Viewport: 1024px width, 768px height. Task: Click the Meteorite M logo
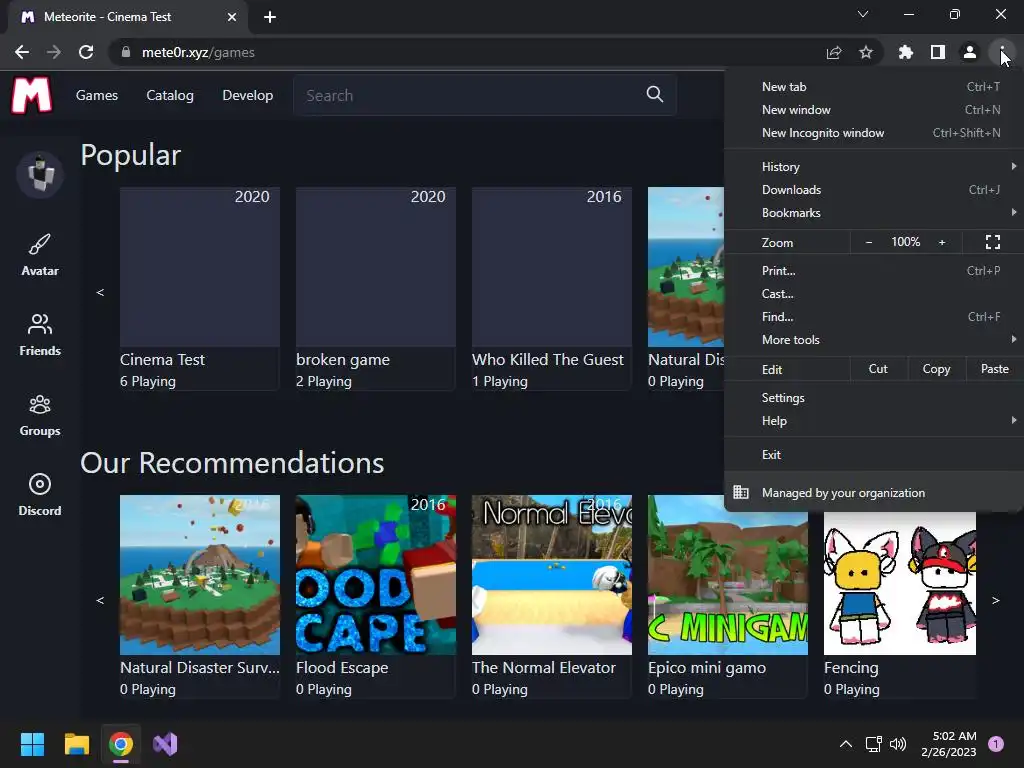pos(31,95)
